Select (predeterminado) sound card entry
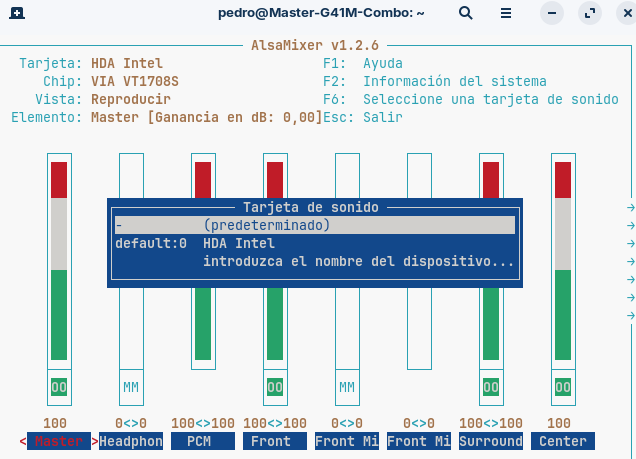Screen dimensions: 636x459 315,225
